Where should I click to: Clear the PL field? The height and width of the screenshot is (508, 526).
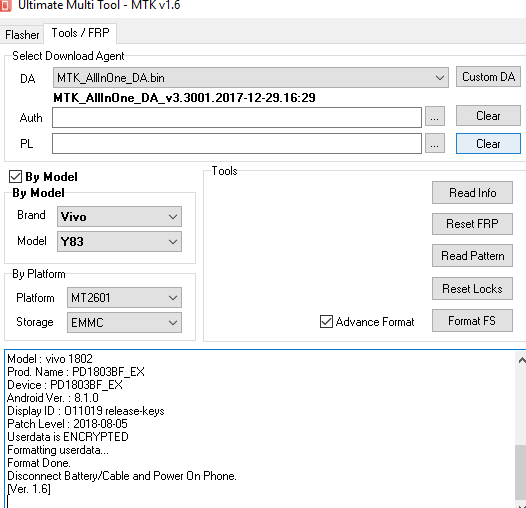click(488, 144)
